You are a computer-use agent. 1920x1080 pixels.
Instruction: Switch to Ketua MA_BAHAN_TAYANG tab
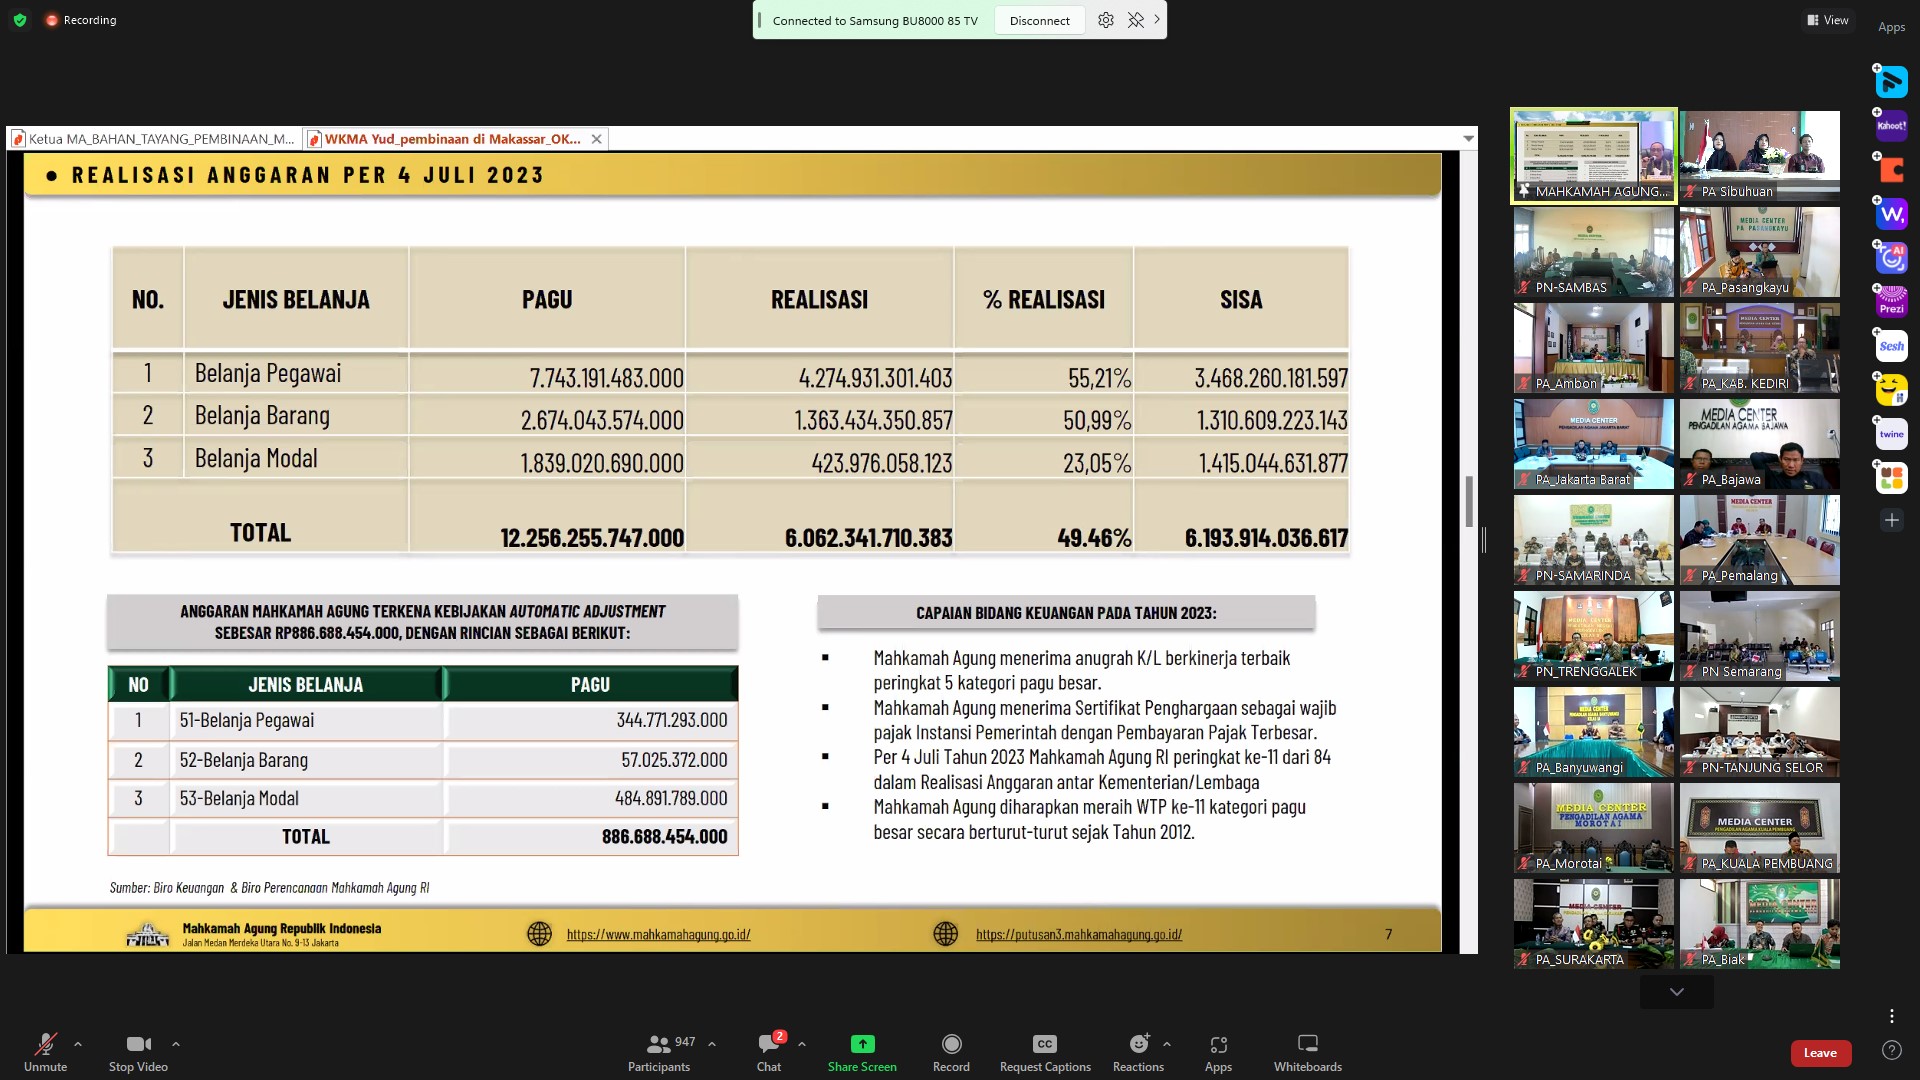click(154, 139)
